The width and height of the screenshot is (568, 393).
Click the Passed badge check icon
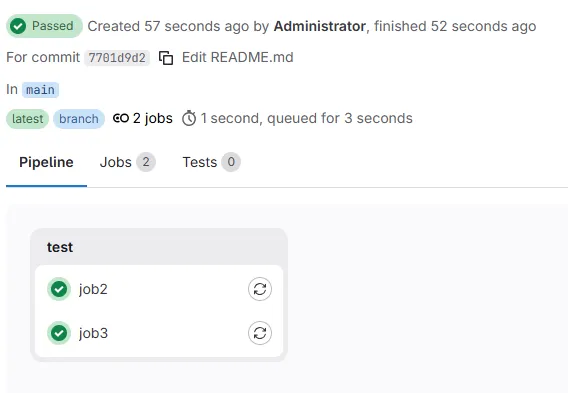18,26
